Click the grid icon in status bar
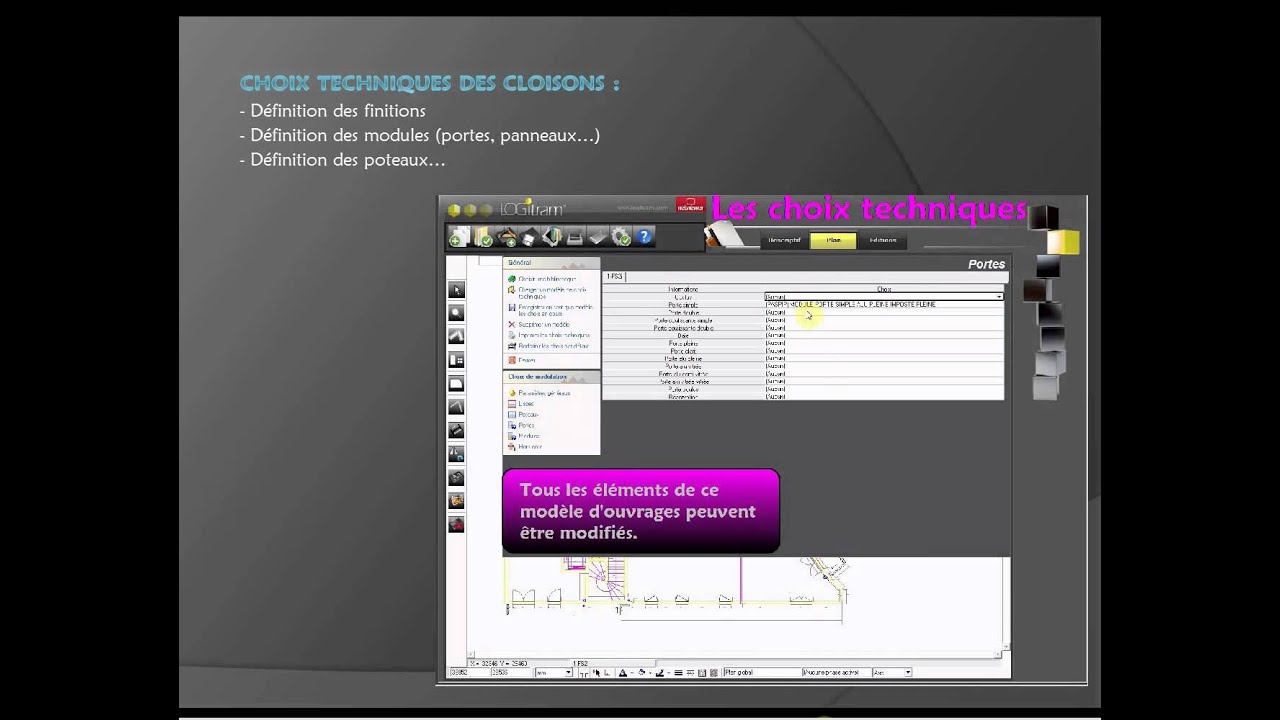Image resolution: width=1280 pixels, height=720 pixels. 701,673
